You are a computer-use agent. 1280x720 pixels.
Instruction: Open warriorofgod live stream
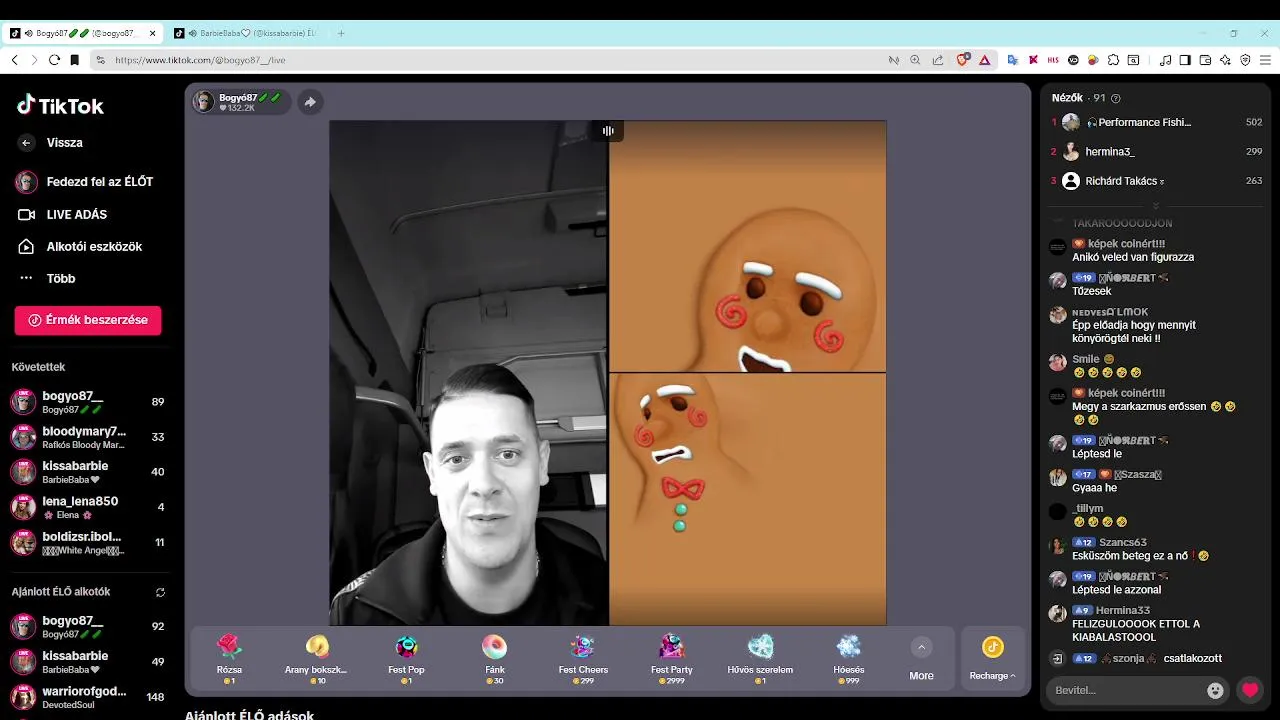88,697
